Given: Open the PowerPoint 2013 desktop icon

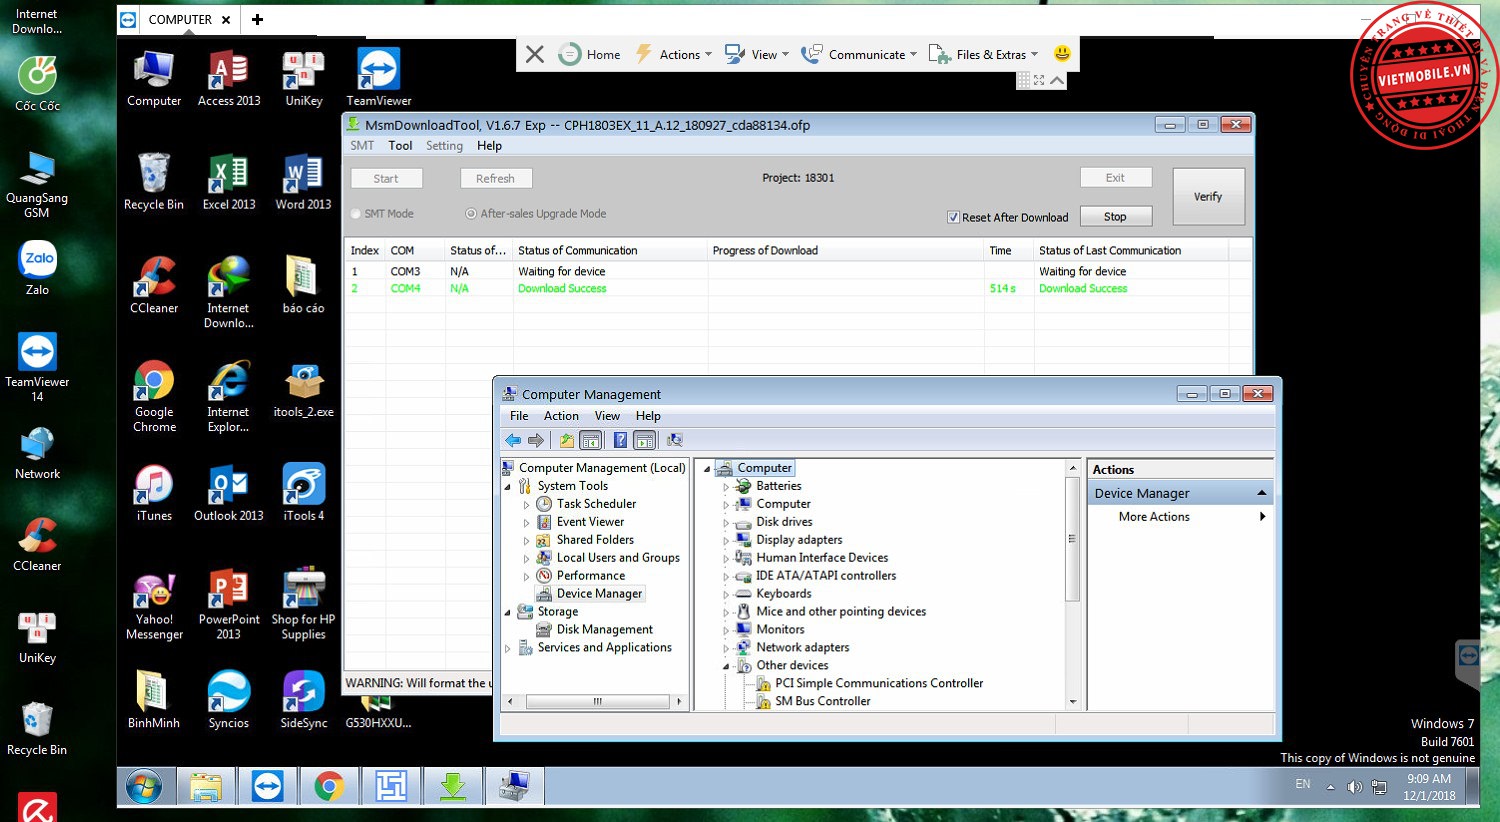Looking at the screenshot, I should (x=229, y=604).
